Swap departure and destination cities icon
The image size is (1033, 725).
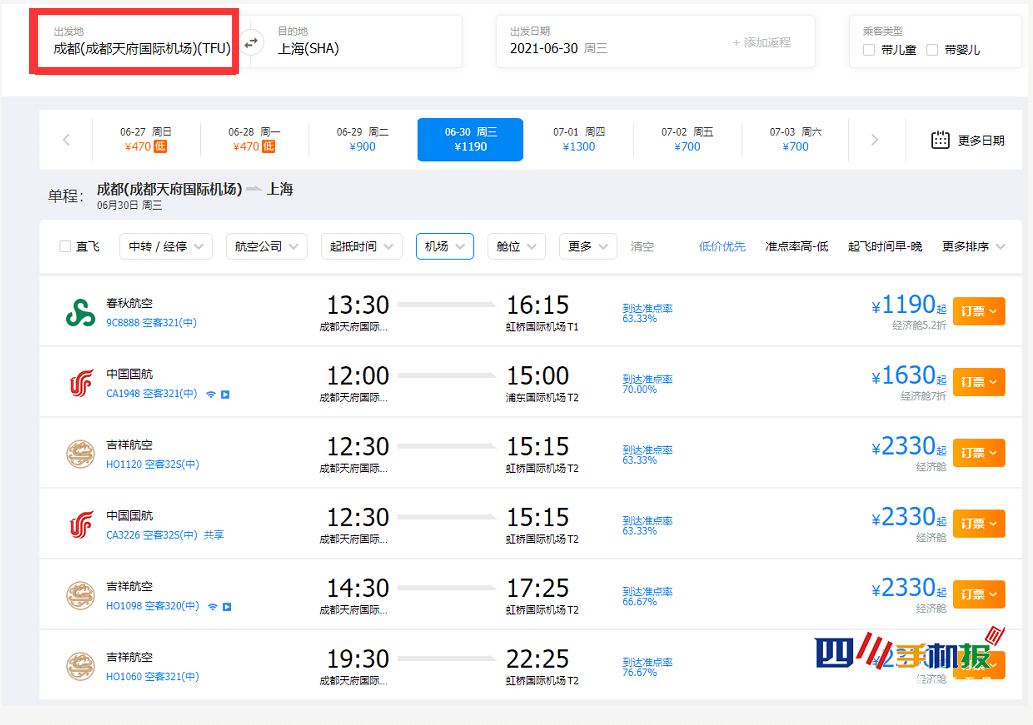pos(251,43)
